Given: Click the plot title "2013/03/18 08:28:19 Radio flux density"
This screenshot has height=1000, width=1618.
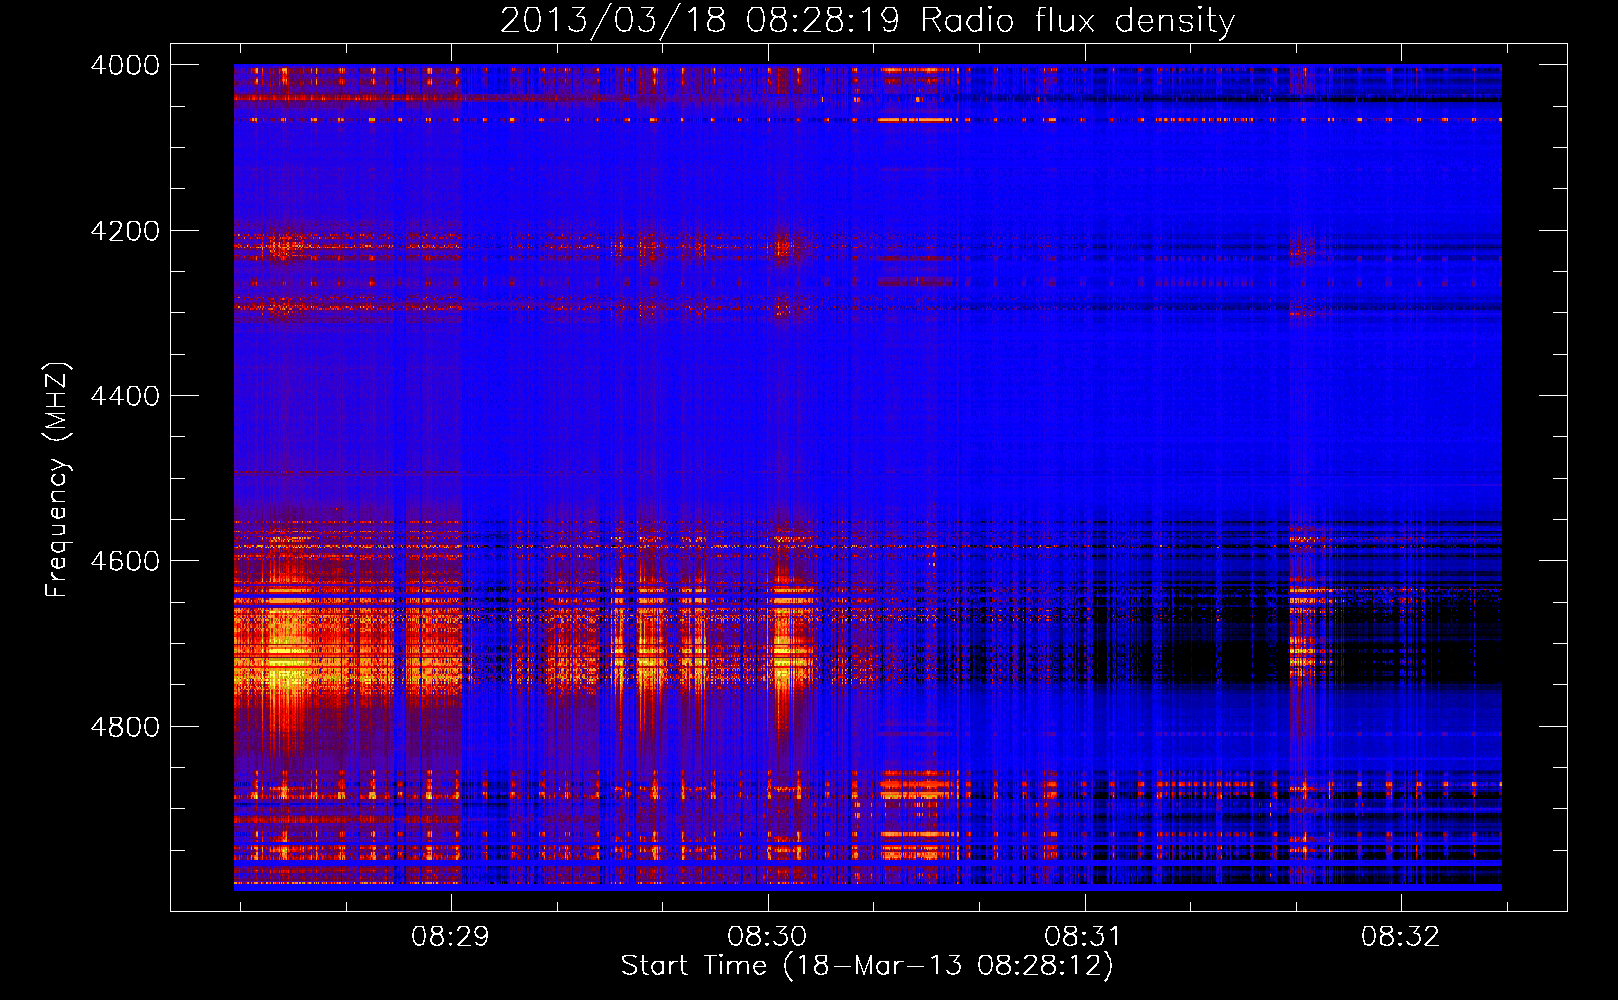Looking at the screenshot, I should tap(867, 21).
